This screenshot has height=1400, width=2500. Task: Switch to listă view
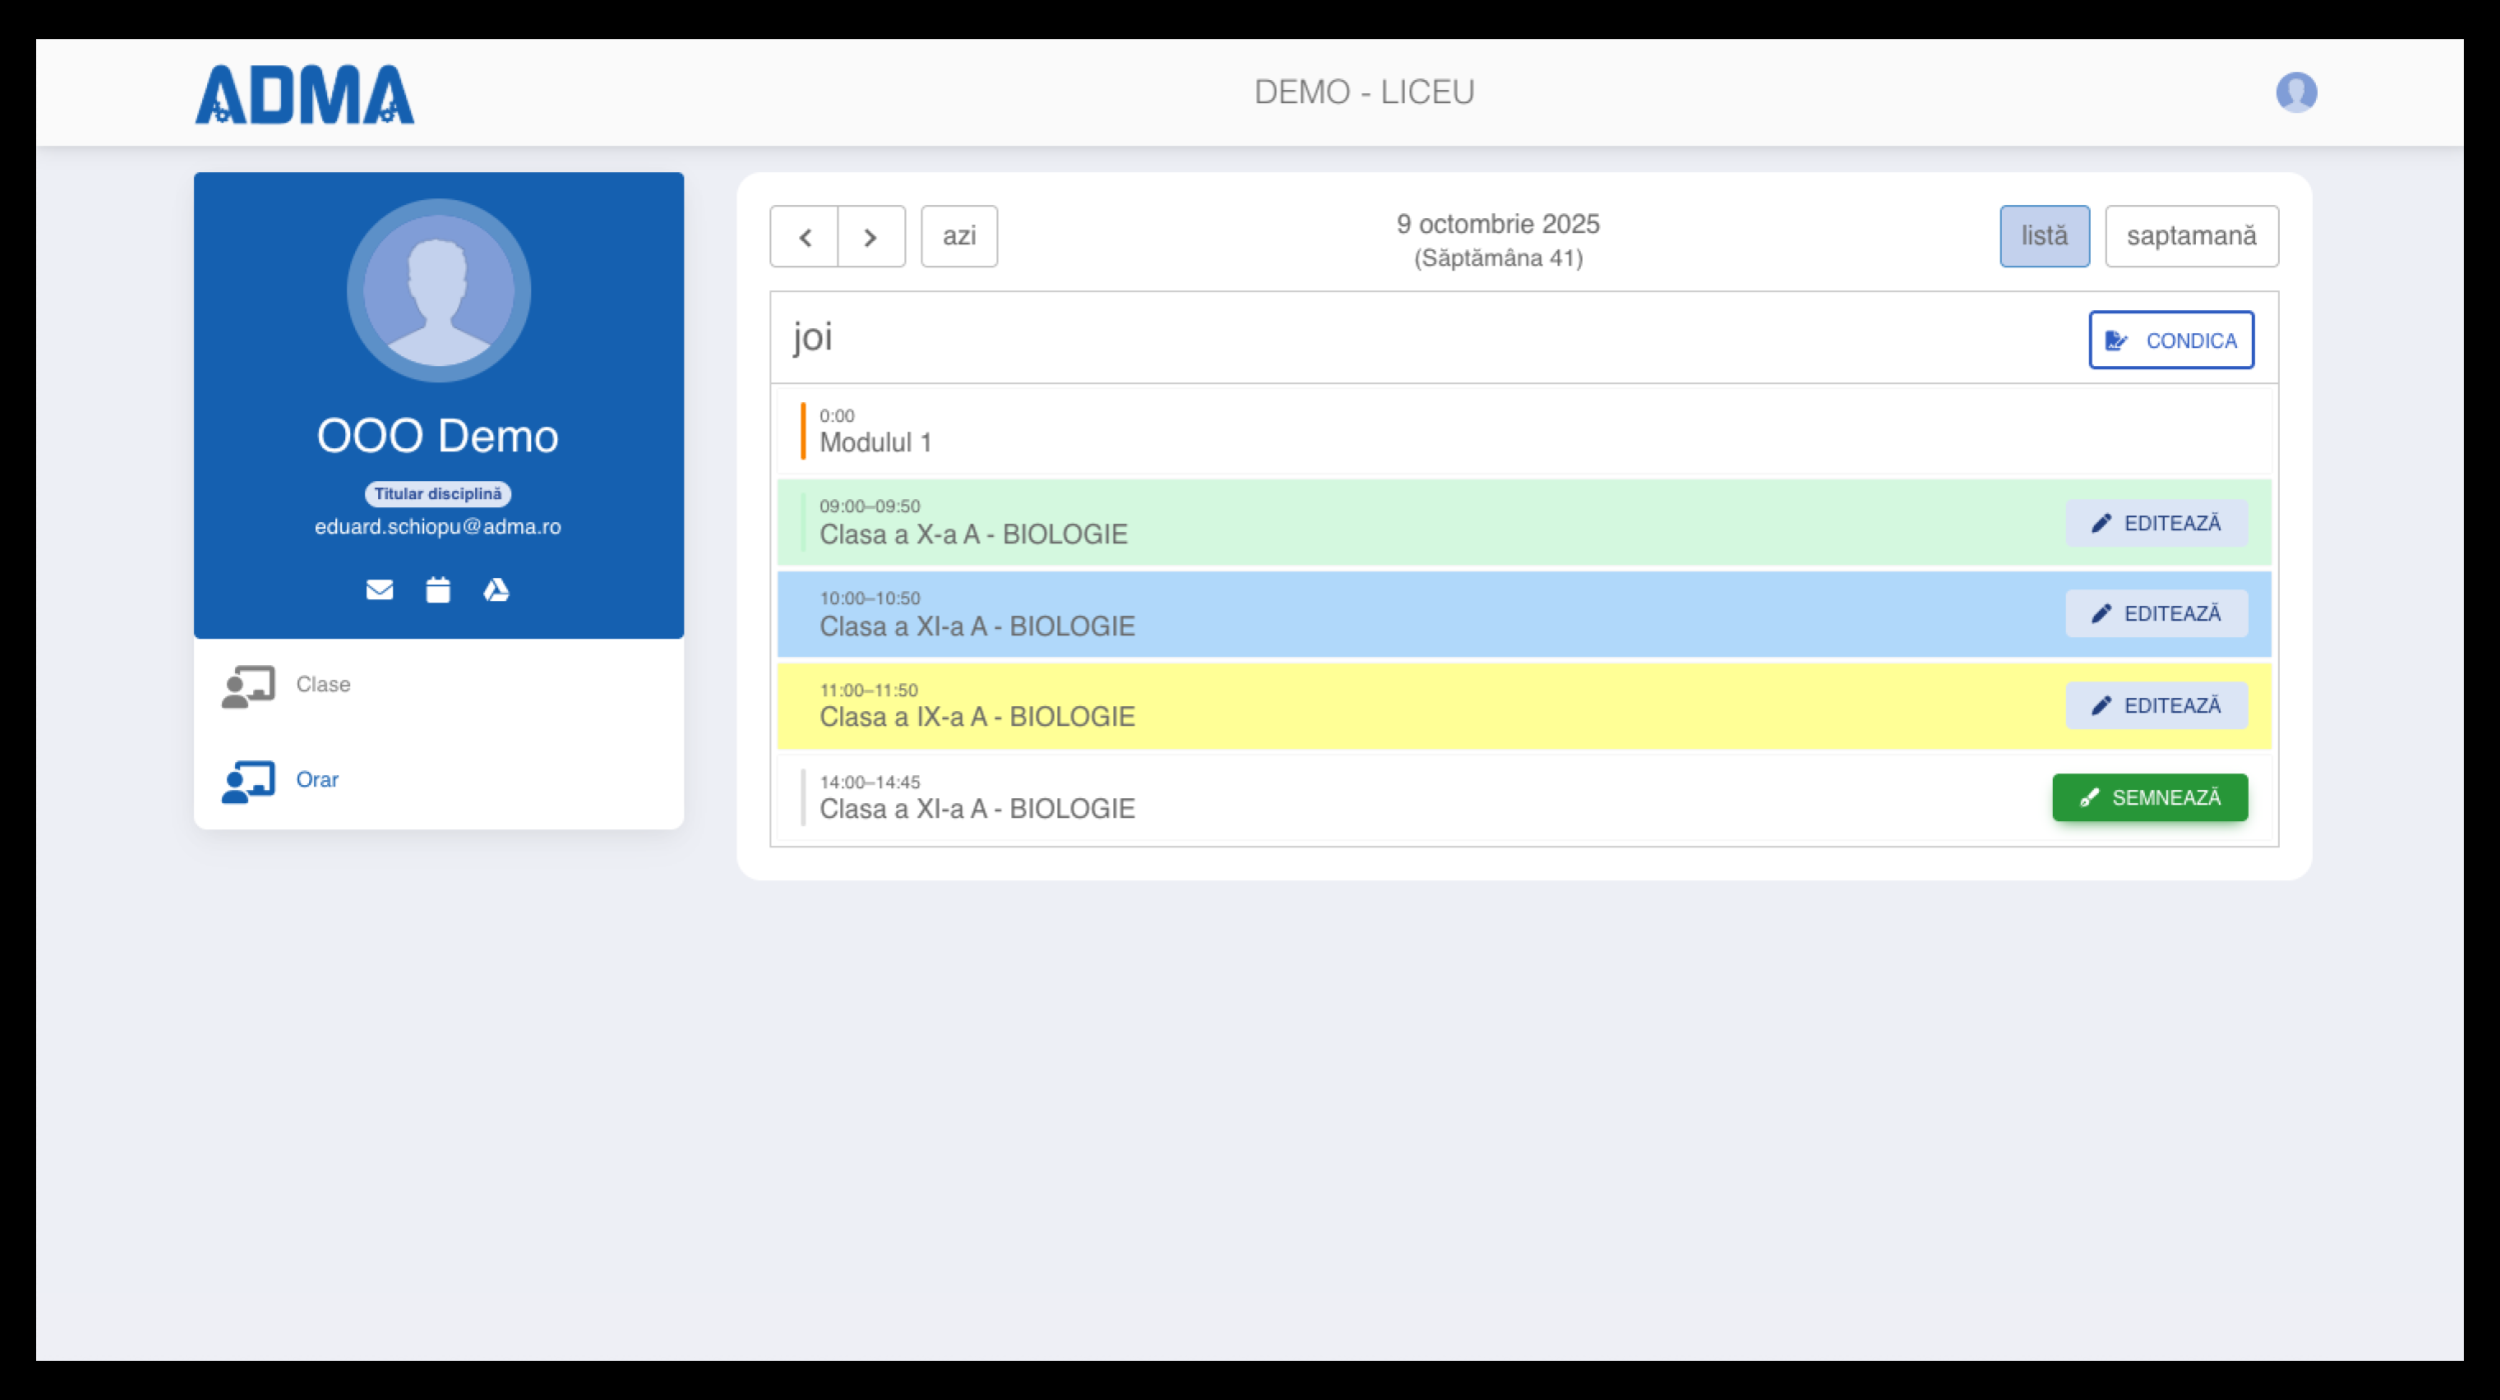coord(2043,237)
